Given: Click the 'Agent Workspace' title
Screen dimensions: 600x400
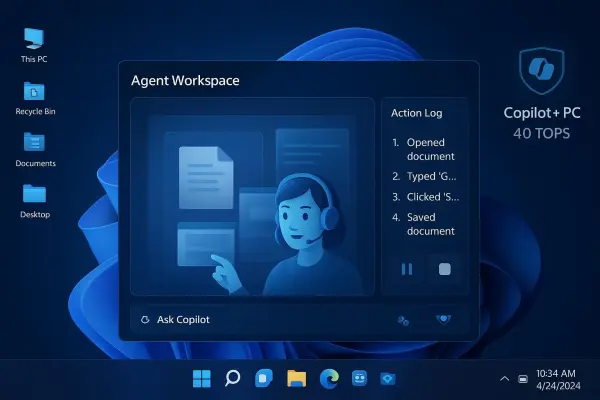Looking at the screenshot, I should click(185, 81).
